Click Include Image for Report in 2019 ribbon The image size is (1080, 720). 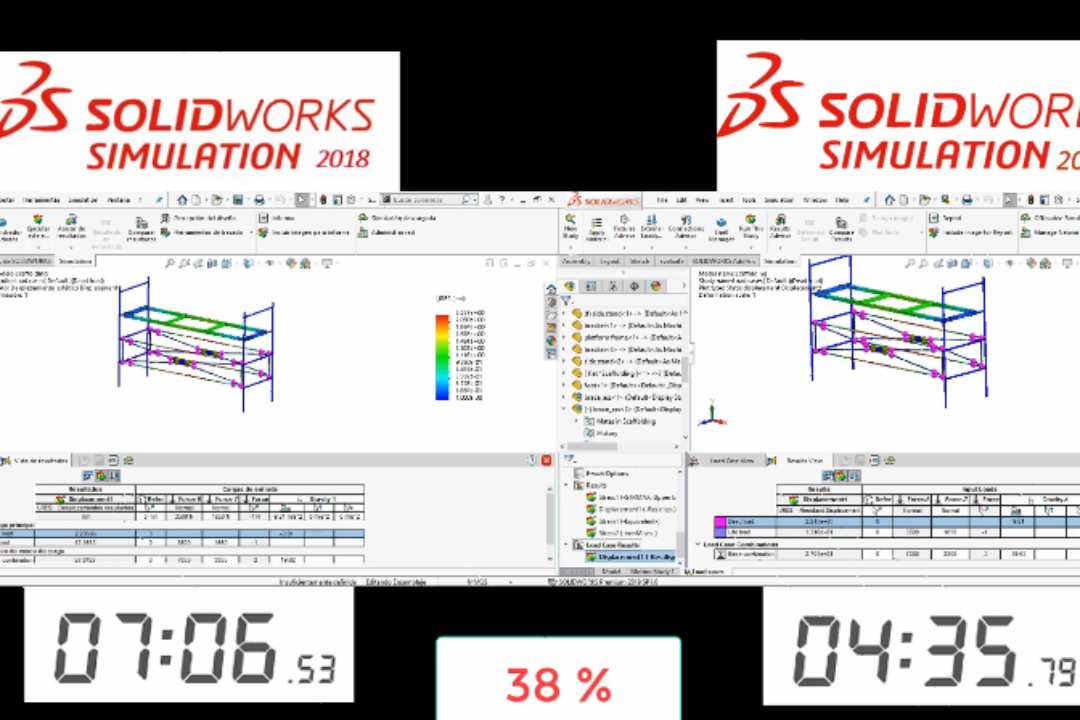(970, 233)
